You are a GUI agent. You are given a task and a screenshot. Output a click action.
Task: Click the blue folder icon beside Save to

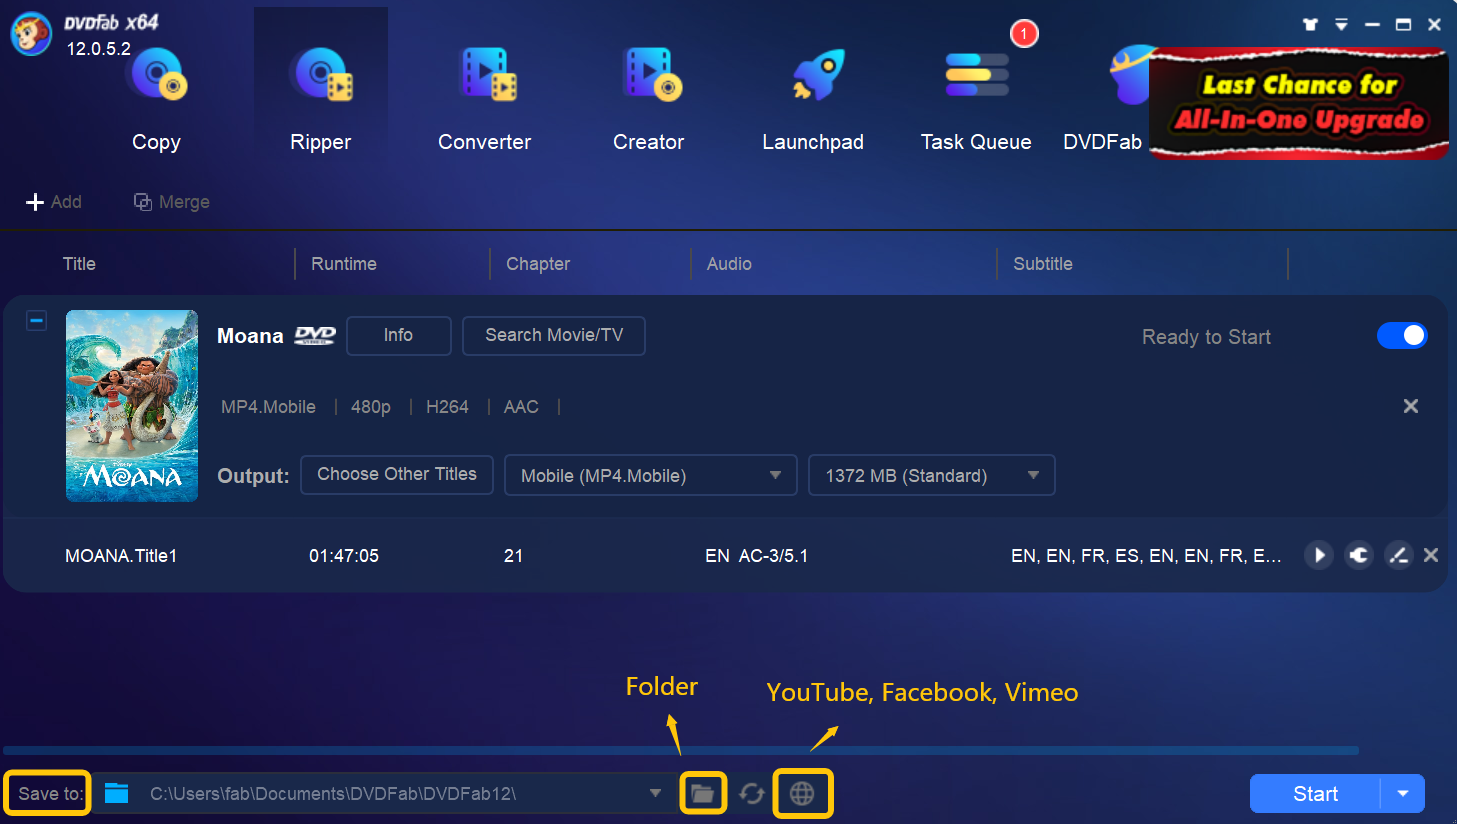coord(117,793)
